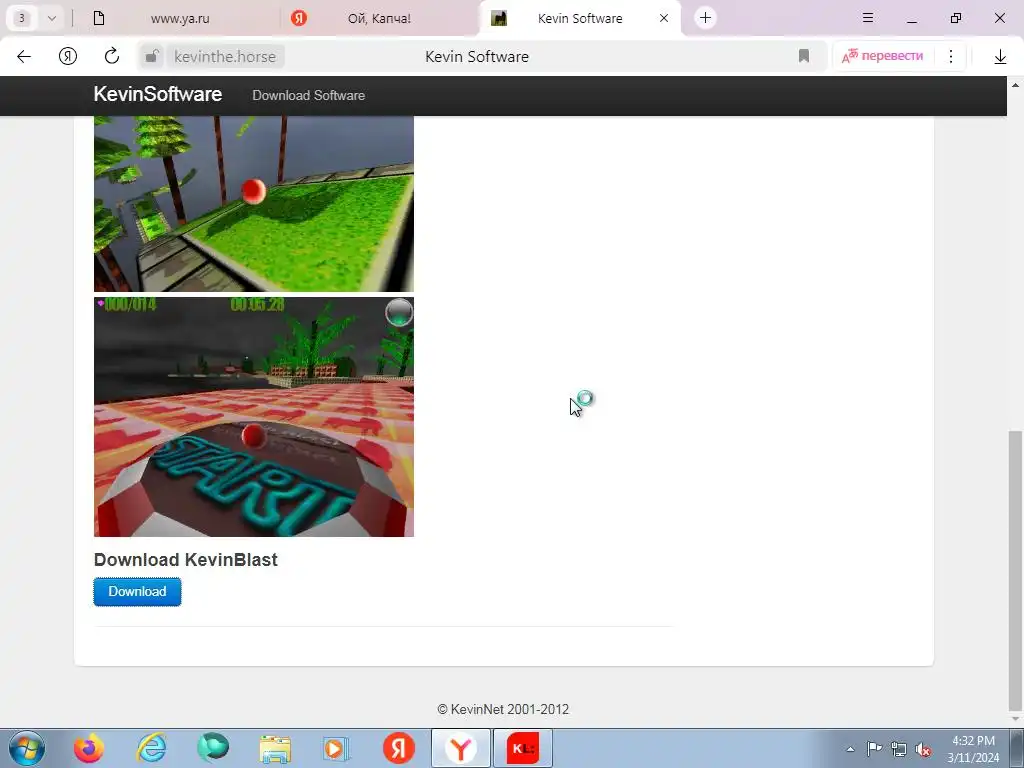1024x768 pixels.
Task: Click the muted volume tray icon
Action: click(923, 750)
